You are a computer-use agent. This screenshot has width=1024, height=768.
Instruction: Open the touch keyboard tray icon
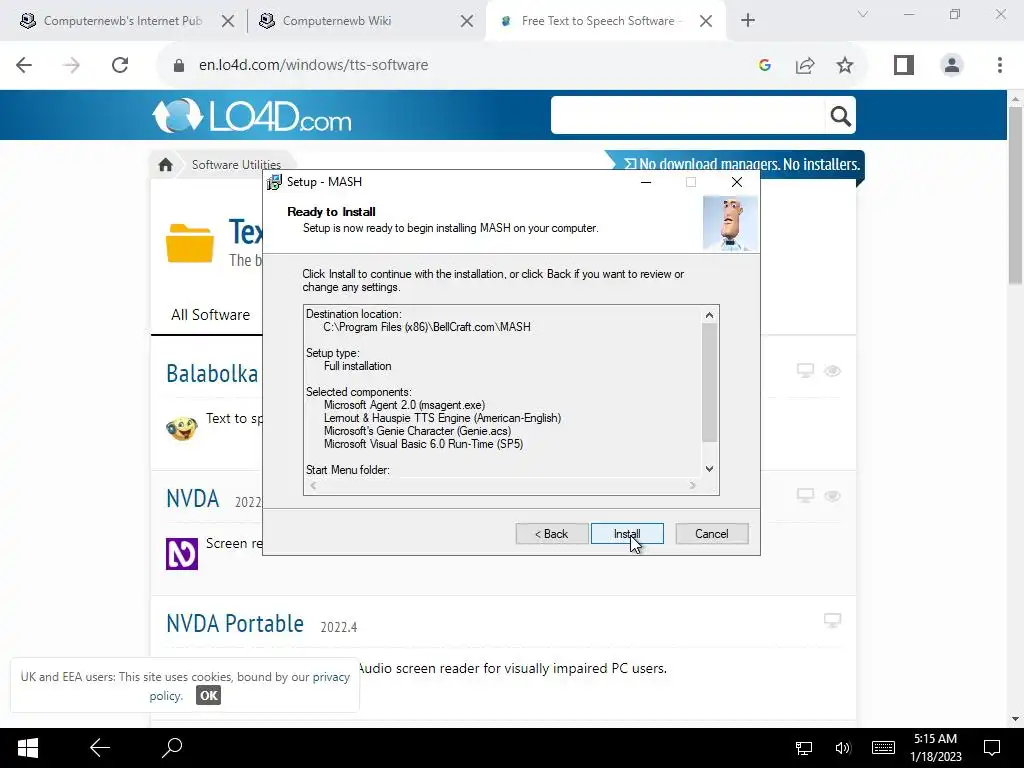pos(884,748)
